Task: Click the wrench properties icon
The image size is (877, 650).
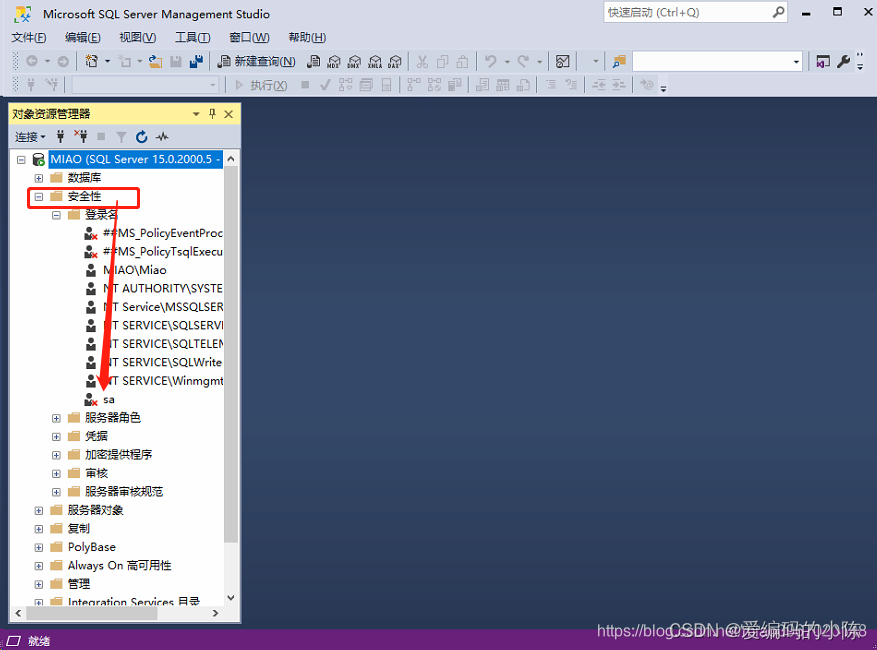Action: [x=843, y=62]
